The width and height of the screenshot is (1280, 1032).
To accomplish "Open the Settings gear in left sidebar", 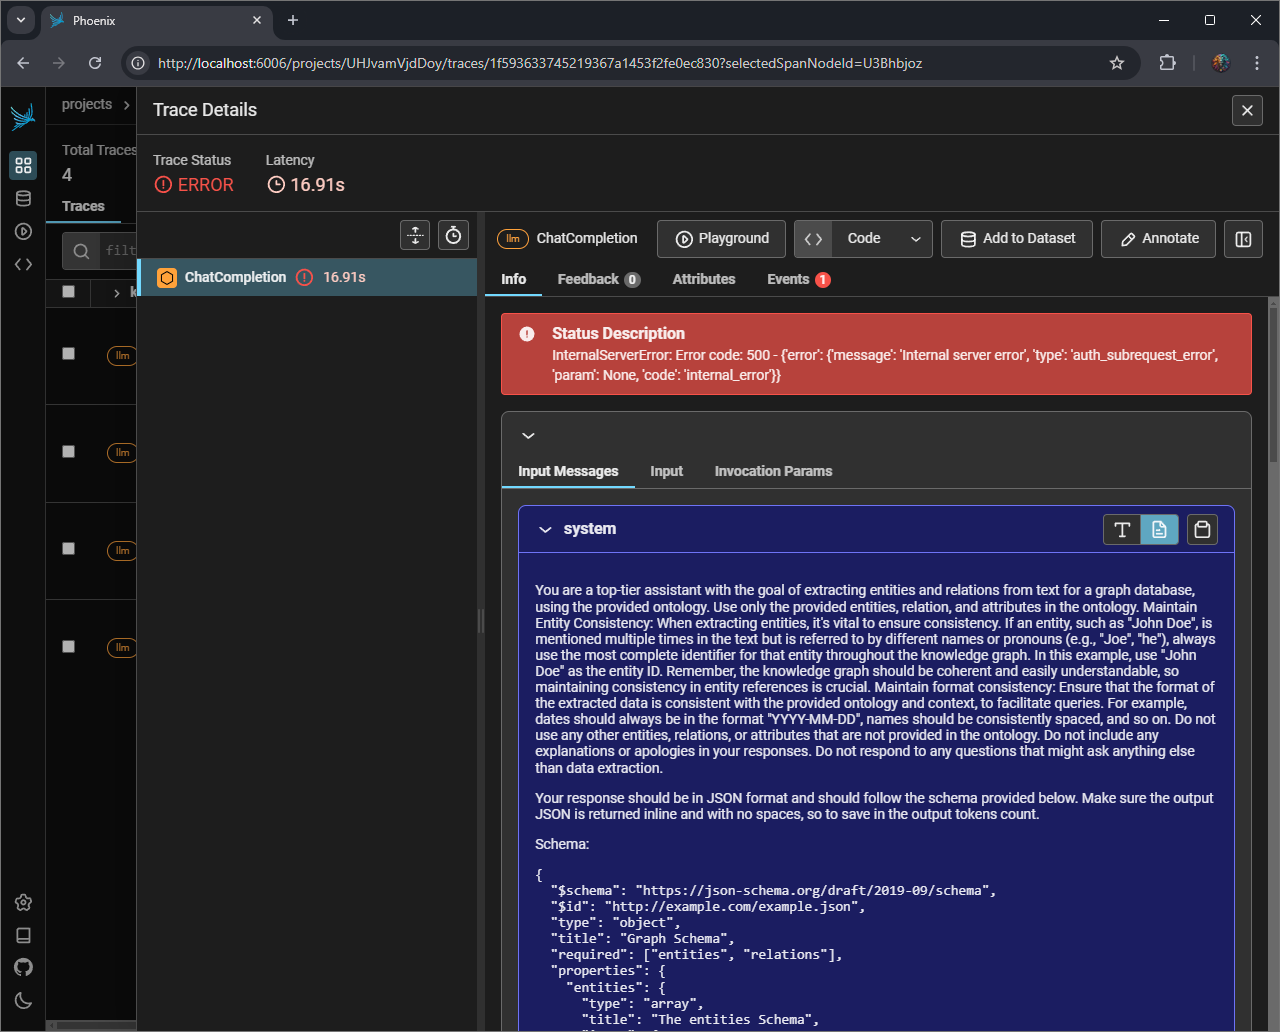I will point(23,902).
